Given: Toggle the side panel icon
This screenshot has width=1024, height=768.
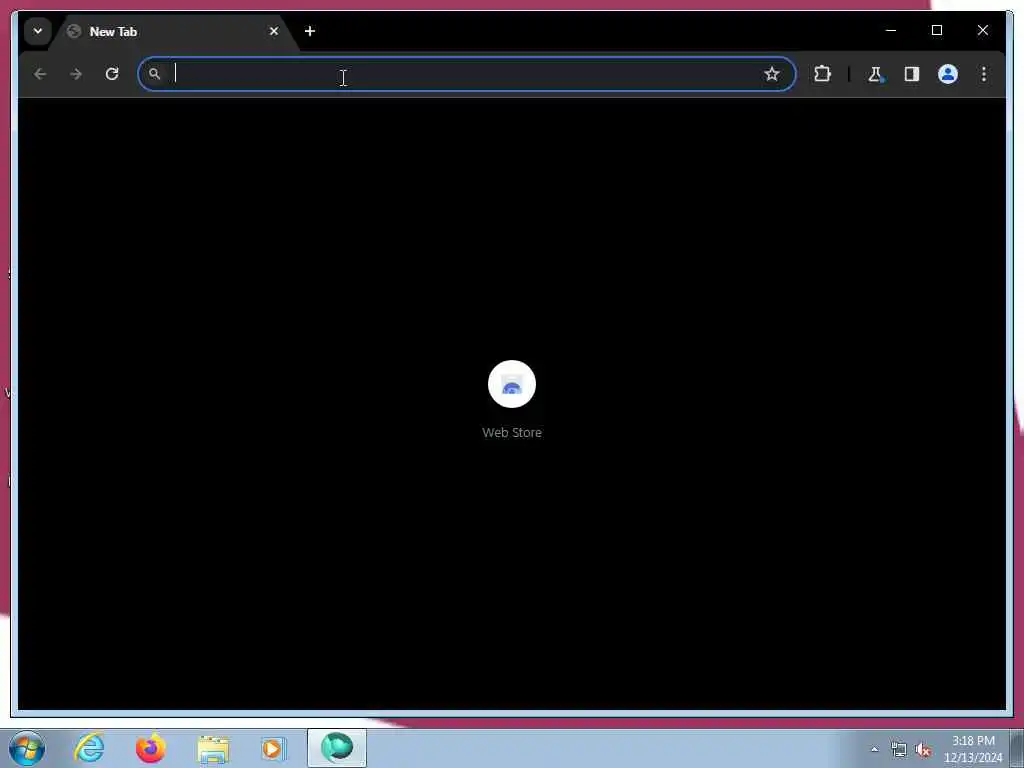Looking at the screenshot, I should click(912, 74).
